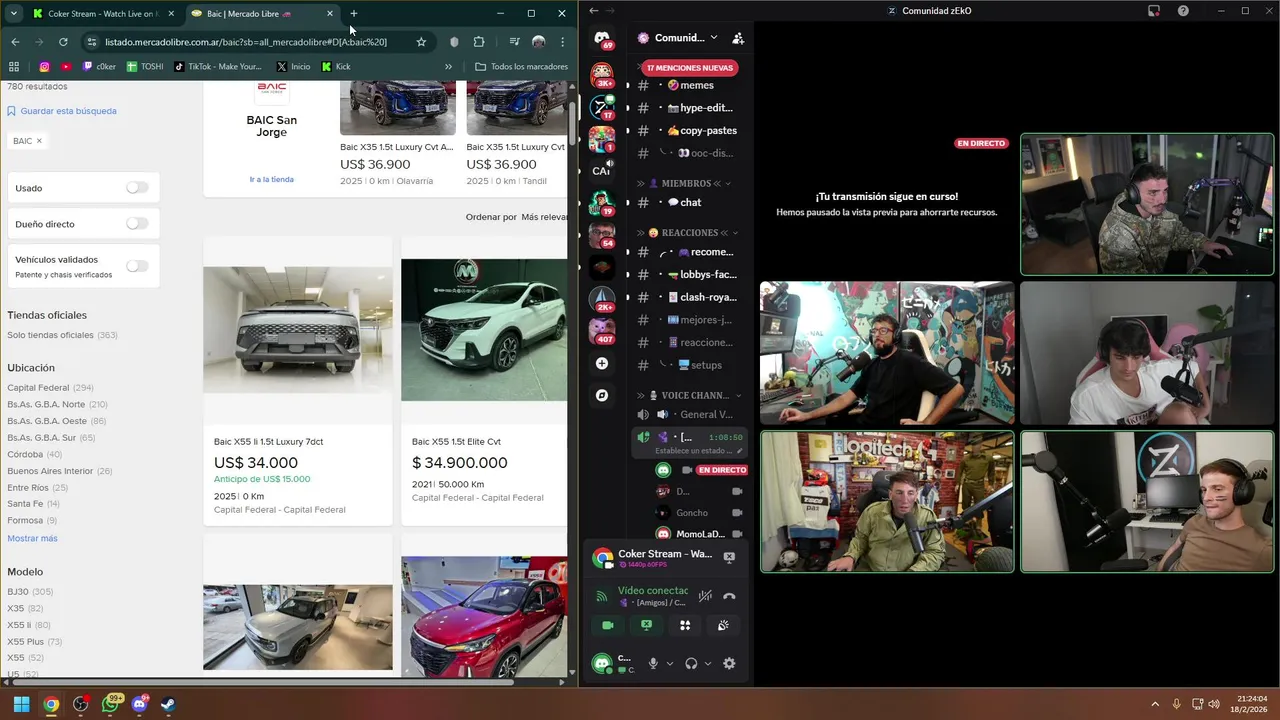The height and width of the screenshot is (720, 1280).
Task: Switch to Coker Stream Chrome tab
Action: [x=101, y=14]
